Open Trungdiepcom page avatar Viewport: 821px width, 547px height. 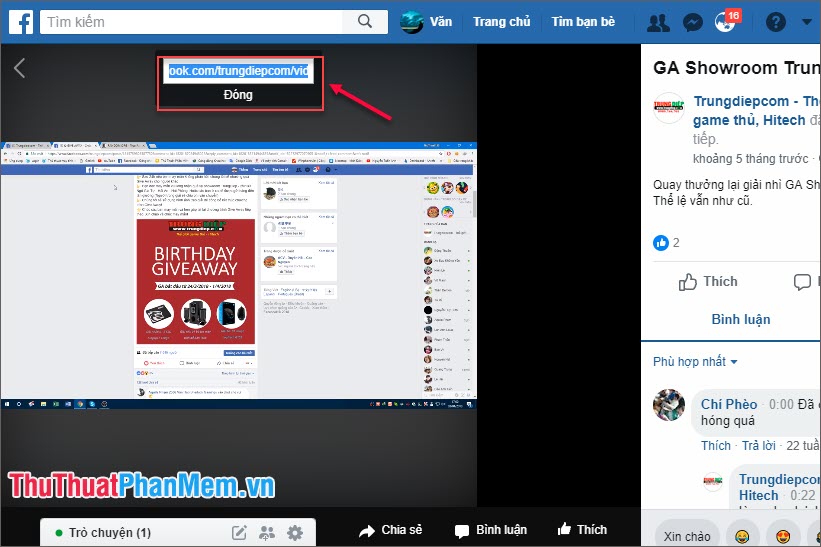[669, 108]
